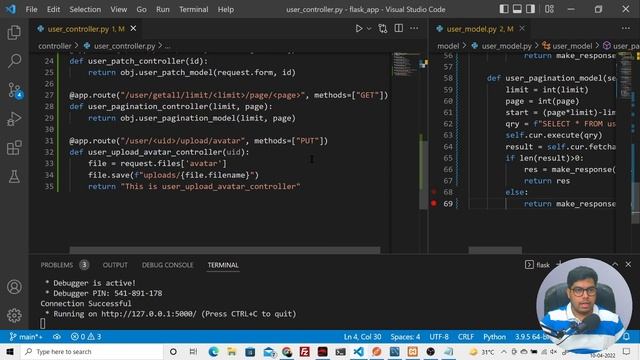Image resolution: width=640 pixels, height=360 pixels.
Task: Open the File menu
Action: pos(31,9)
